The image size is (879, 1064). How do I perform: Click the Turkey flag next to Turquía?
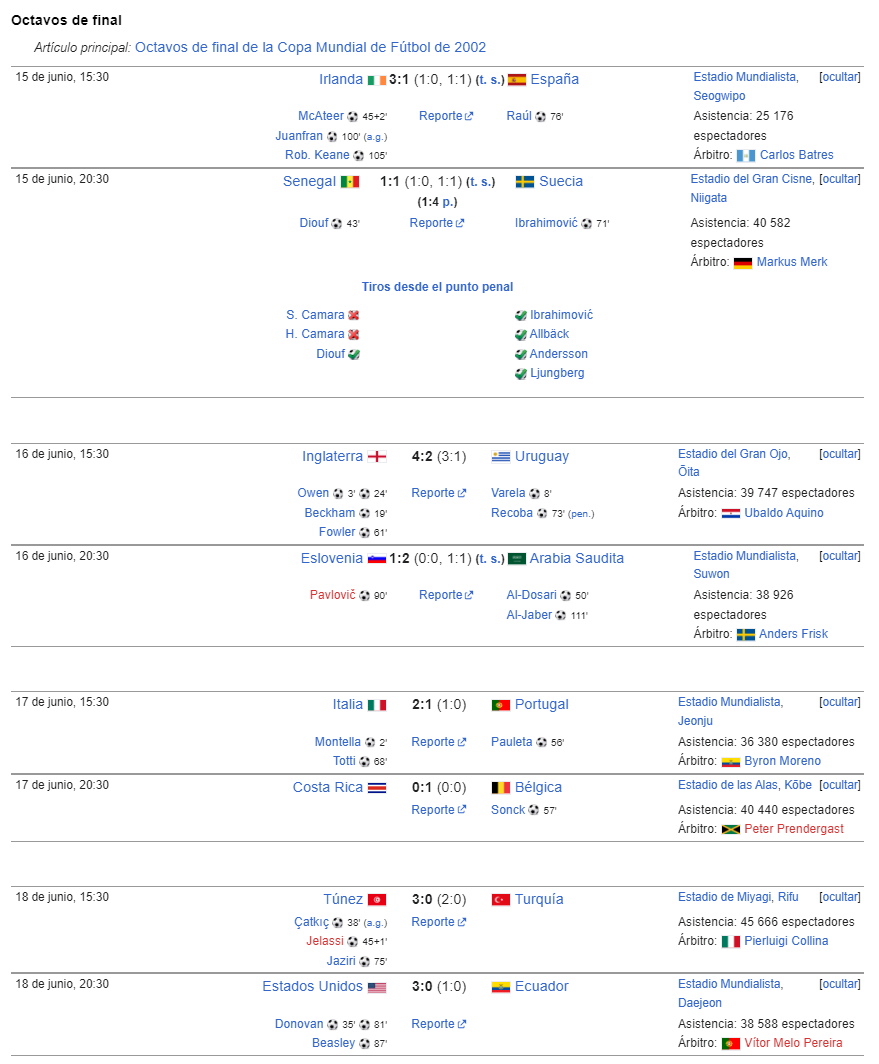[501, 900]
